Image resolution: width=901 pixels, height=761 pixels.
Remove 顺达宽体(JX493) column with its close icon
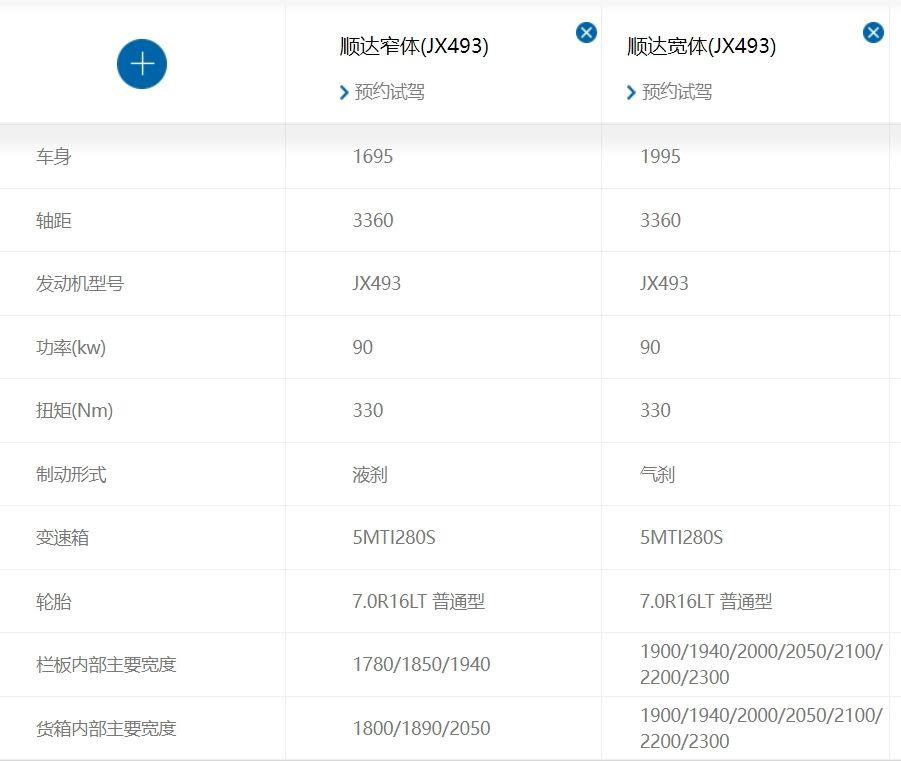pos(873,32)
